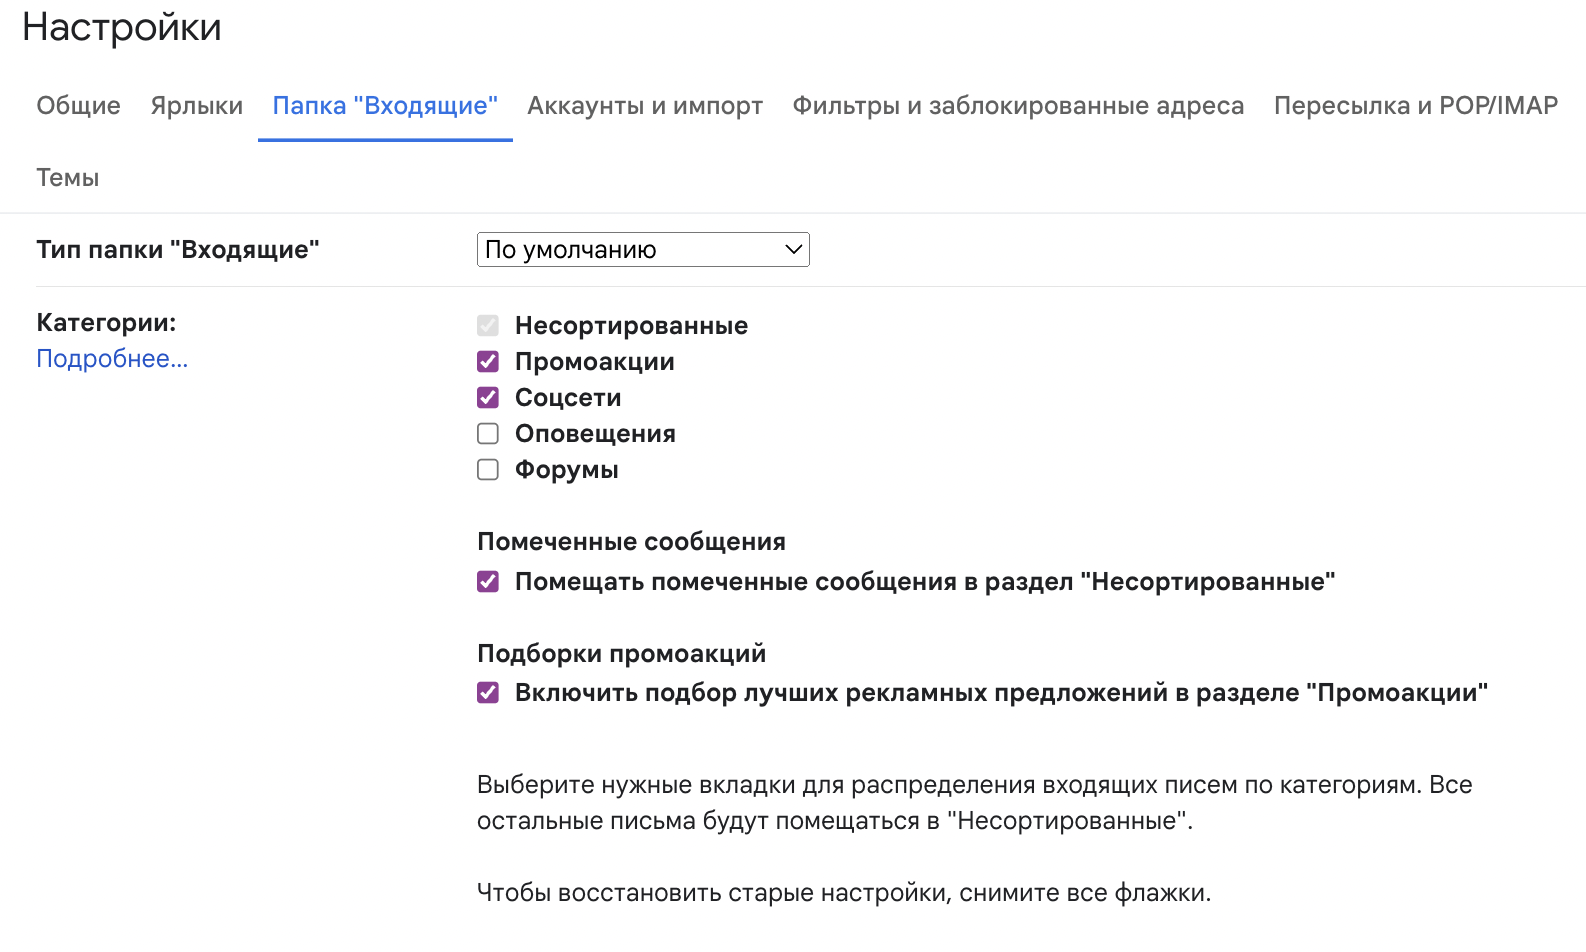The image size is (1586, 952).
Task: Uncheck the Соцсети category checkbox
Action: point(488,397)
